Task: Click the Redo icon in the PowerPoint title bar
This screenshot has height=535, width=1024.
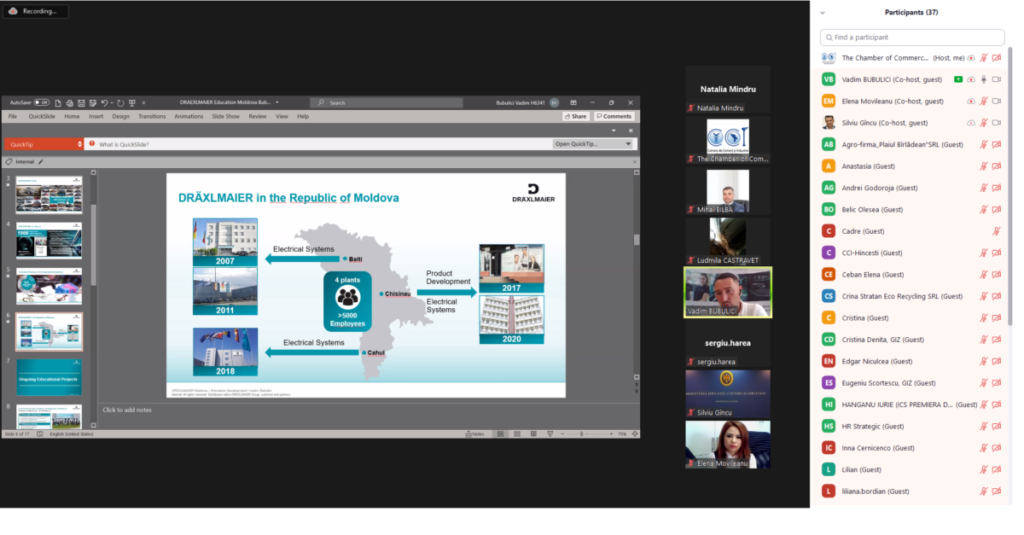Action: tap(120, 103)
